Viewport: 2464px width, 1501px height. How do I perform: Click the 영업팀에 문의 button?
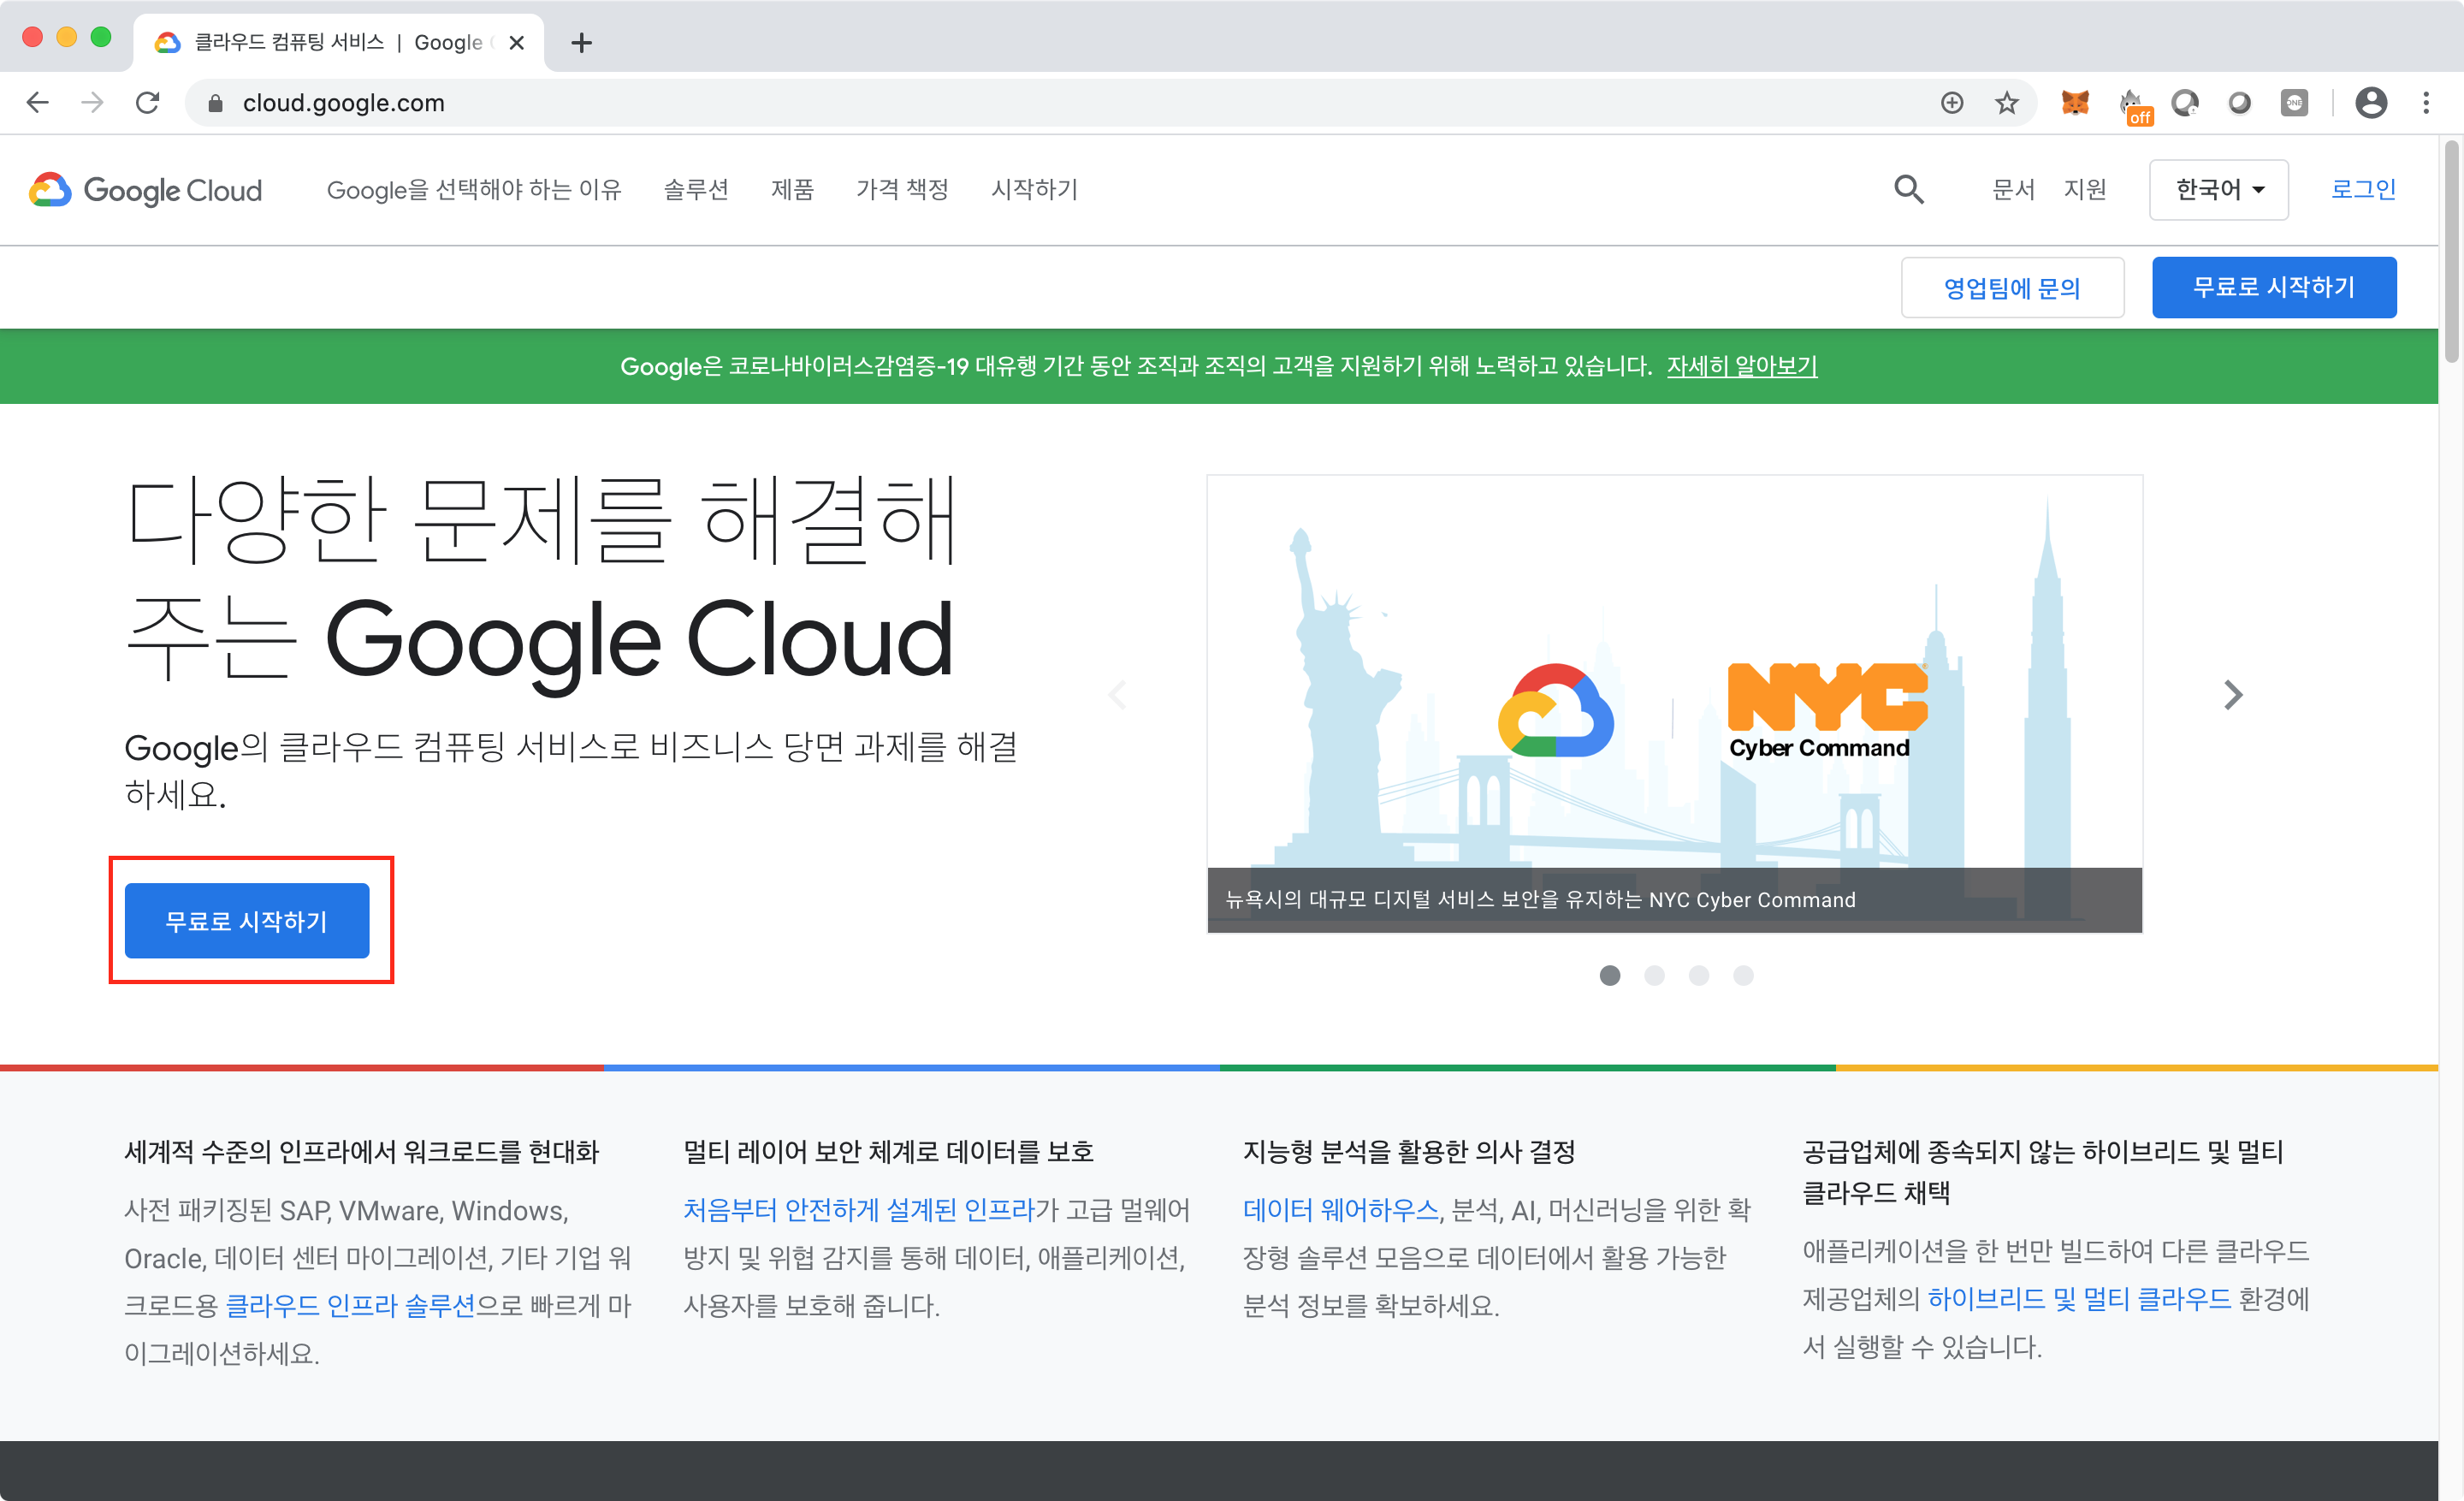pos(2011,288)
